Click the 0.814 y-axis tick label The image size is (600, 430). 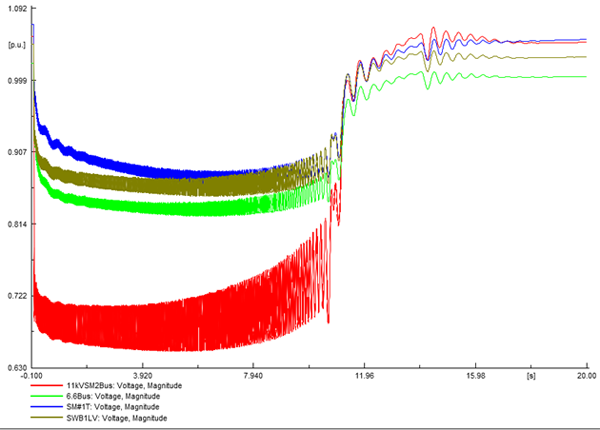(x=15, y=224)
